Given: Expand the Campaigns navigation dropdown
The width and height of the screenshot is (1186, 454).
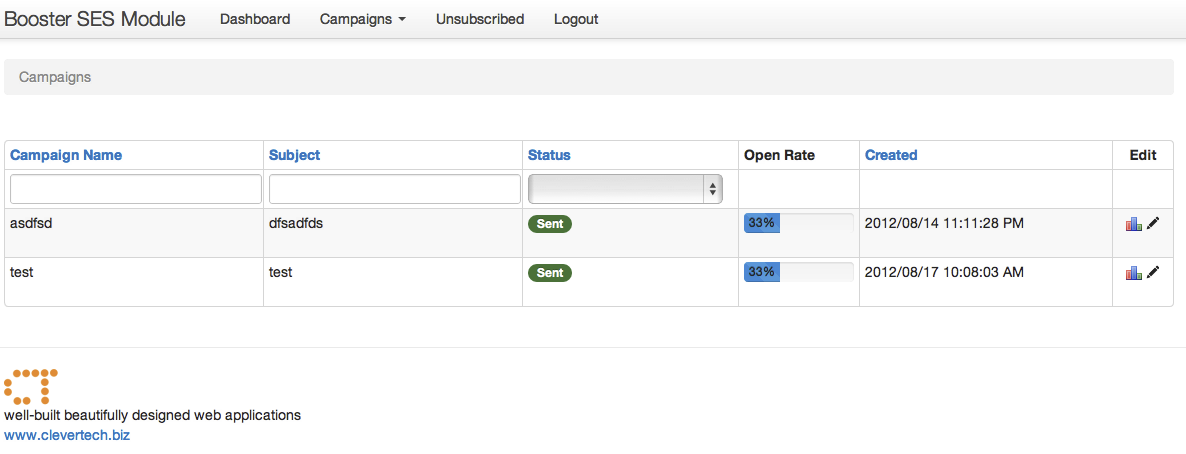Looking at the screenshot, I should coord(362,19).
